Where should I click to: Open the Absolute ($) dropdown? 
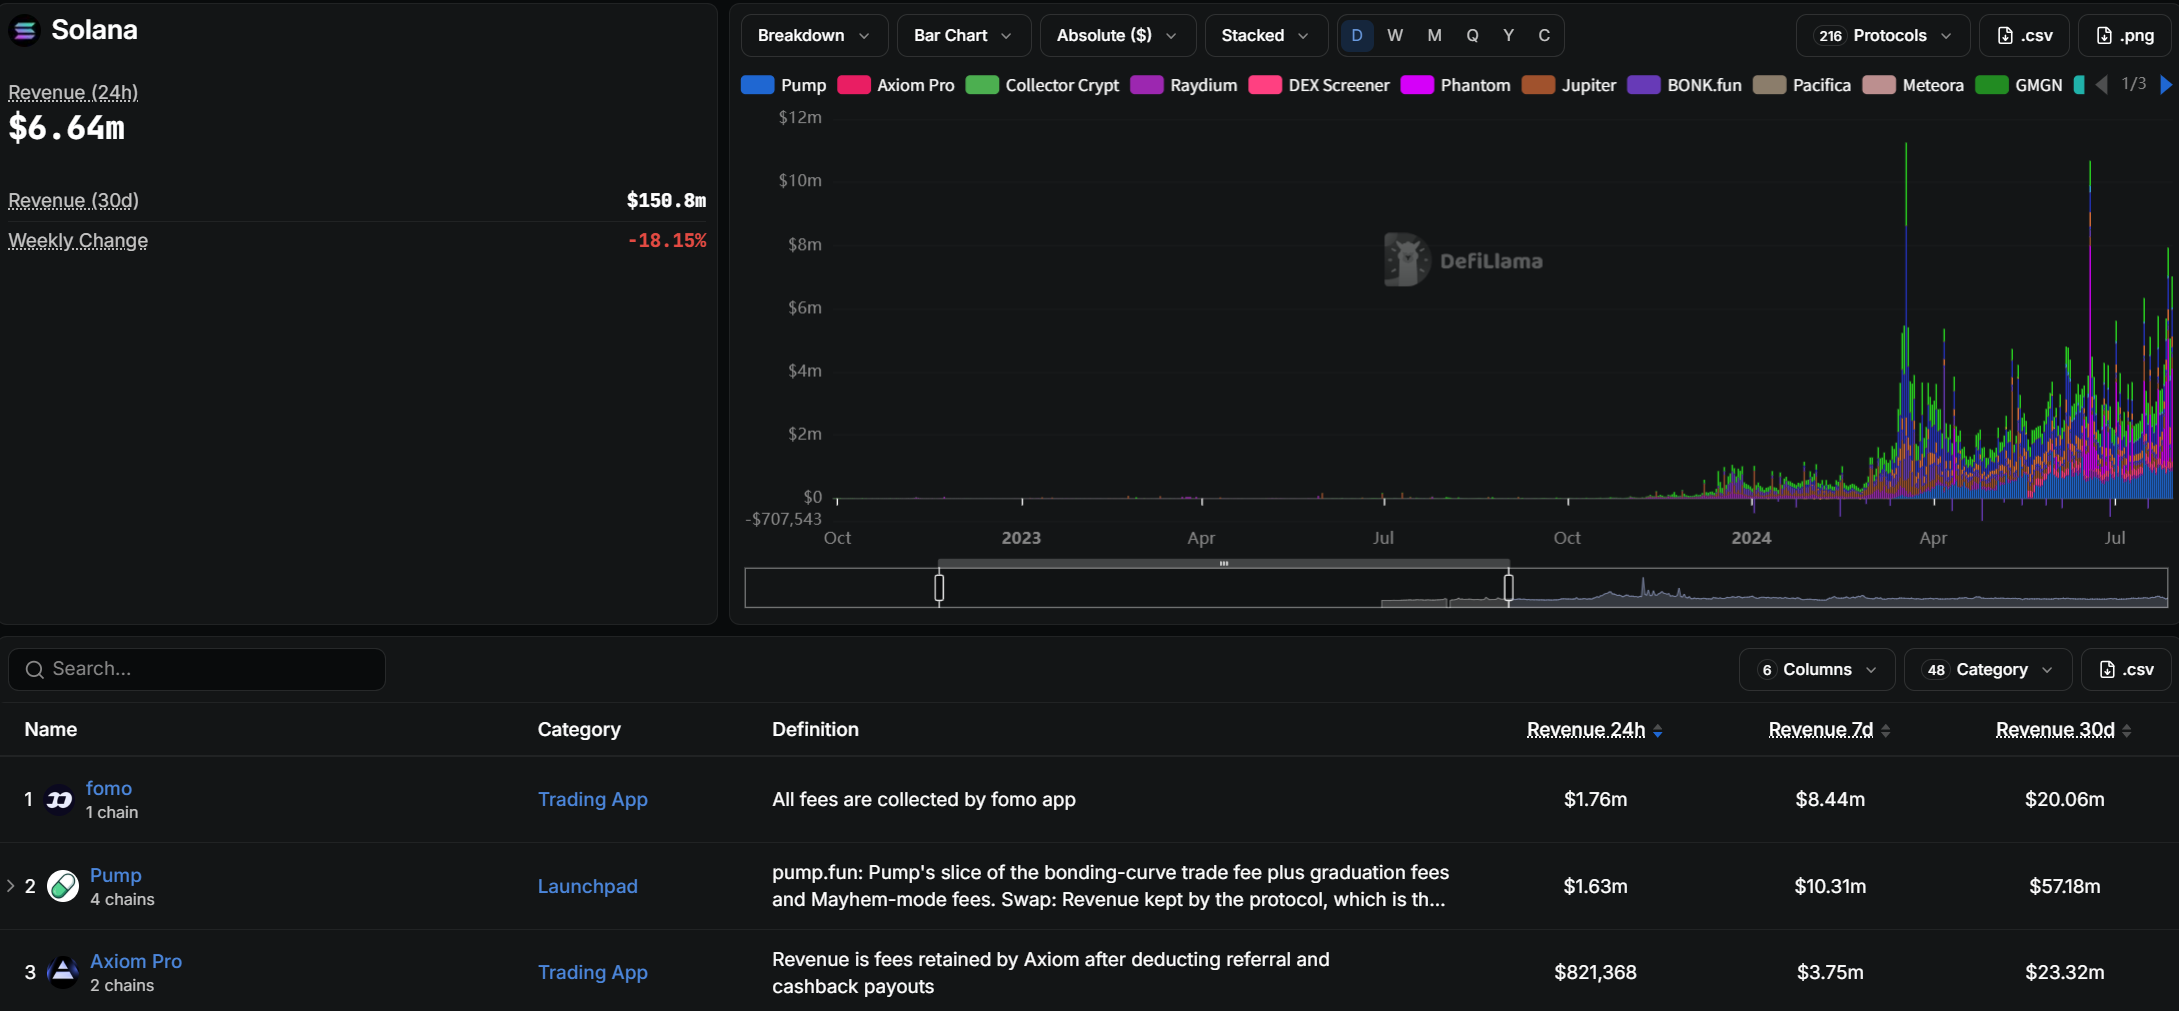[x=1117, y=36]
